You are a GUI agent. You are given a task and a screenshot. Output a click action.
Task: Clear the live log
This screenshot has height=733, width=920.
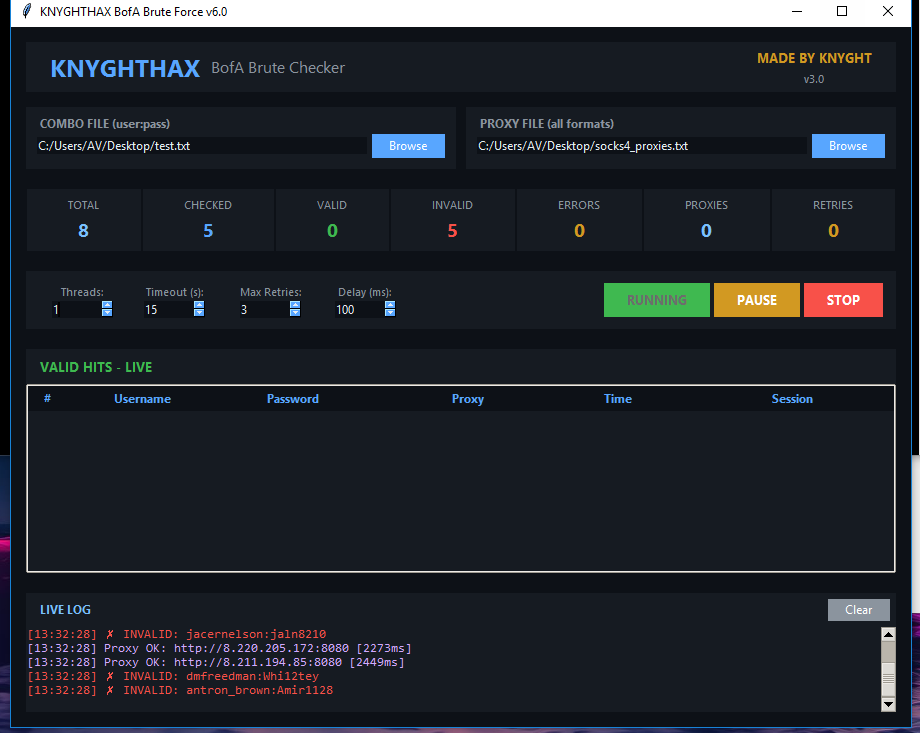[x=858, y=610]
